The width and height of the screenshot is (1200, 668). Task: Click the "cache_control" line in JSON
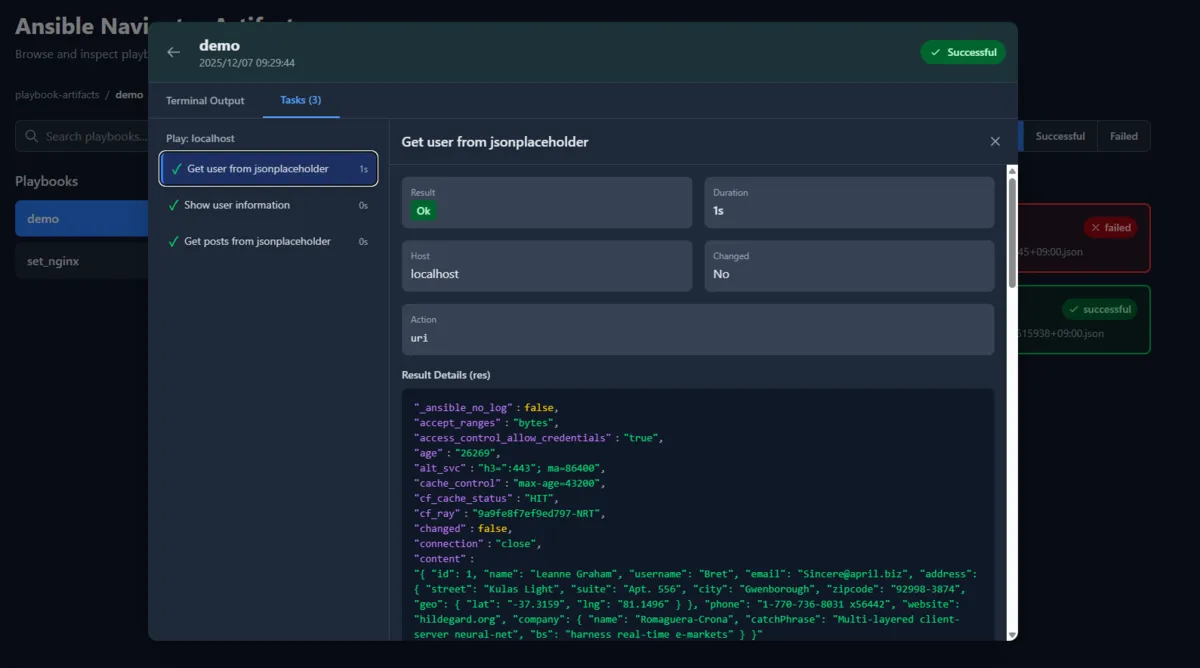510,483
